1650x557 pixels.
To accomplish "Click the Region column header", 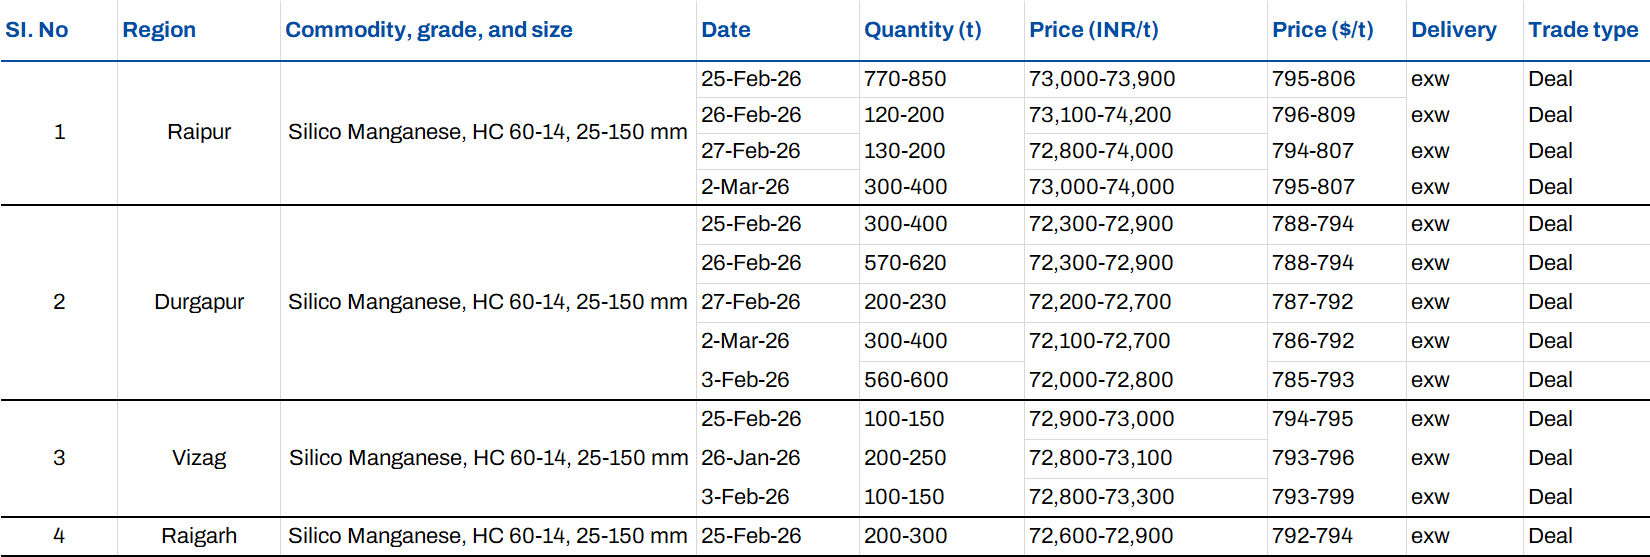I will [x=159, y=30].
